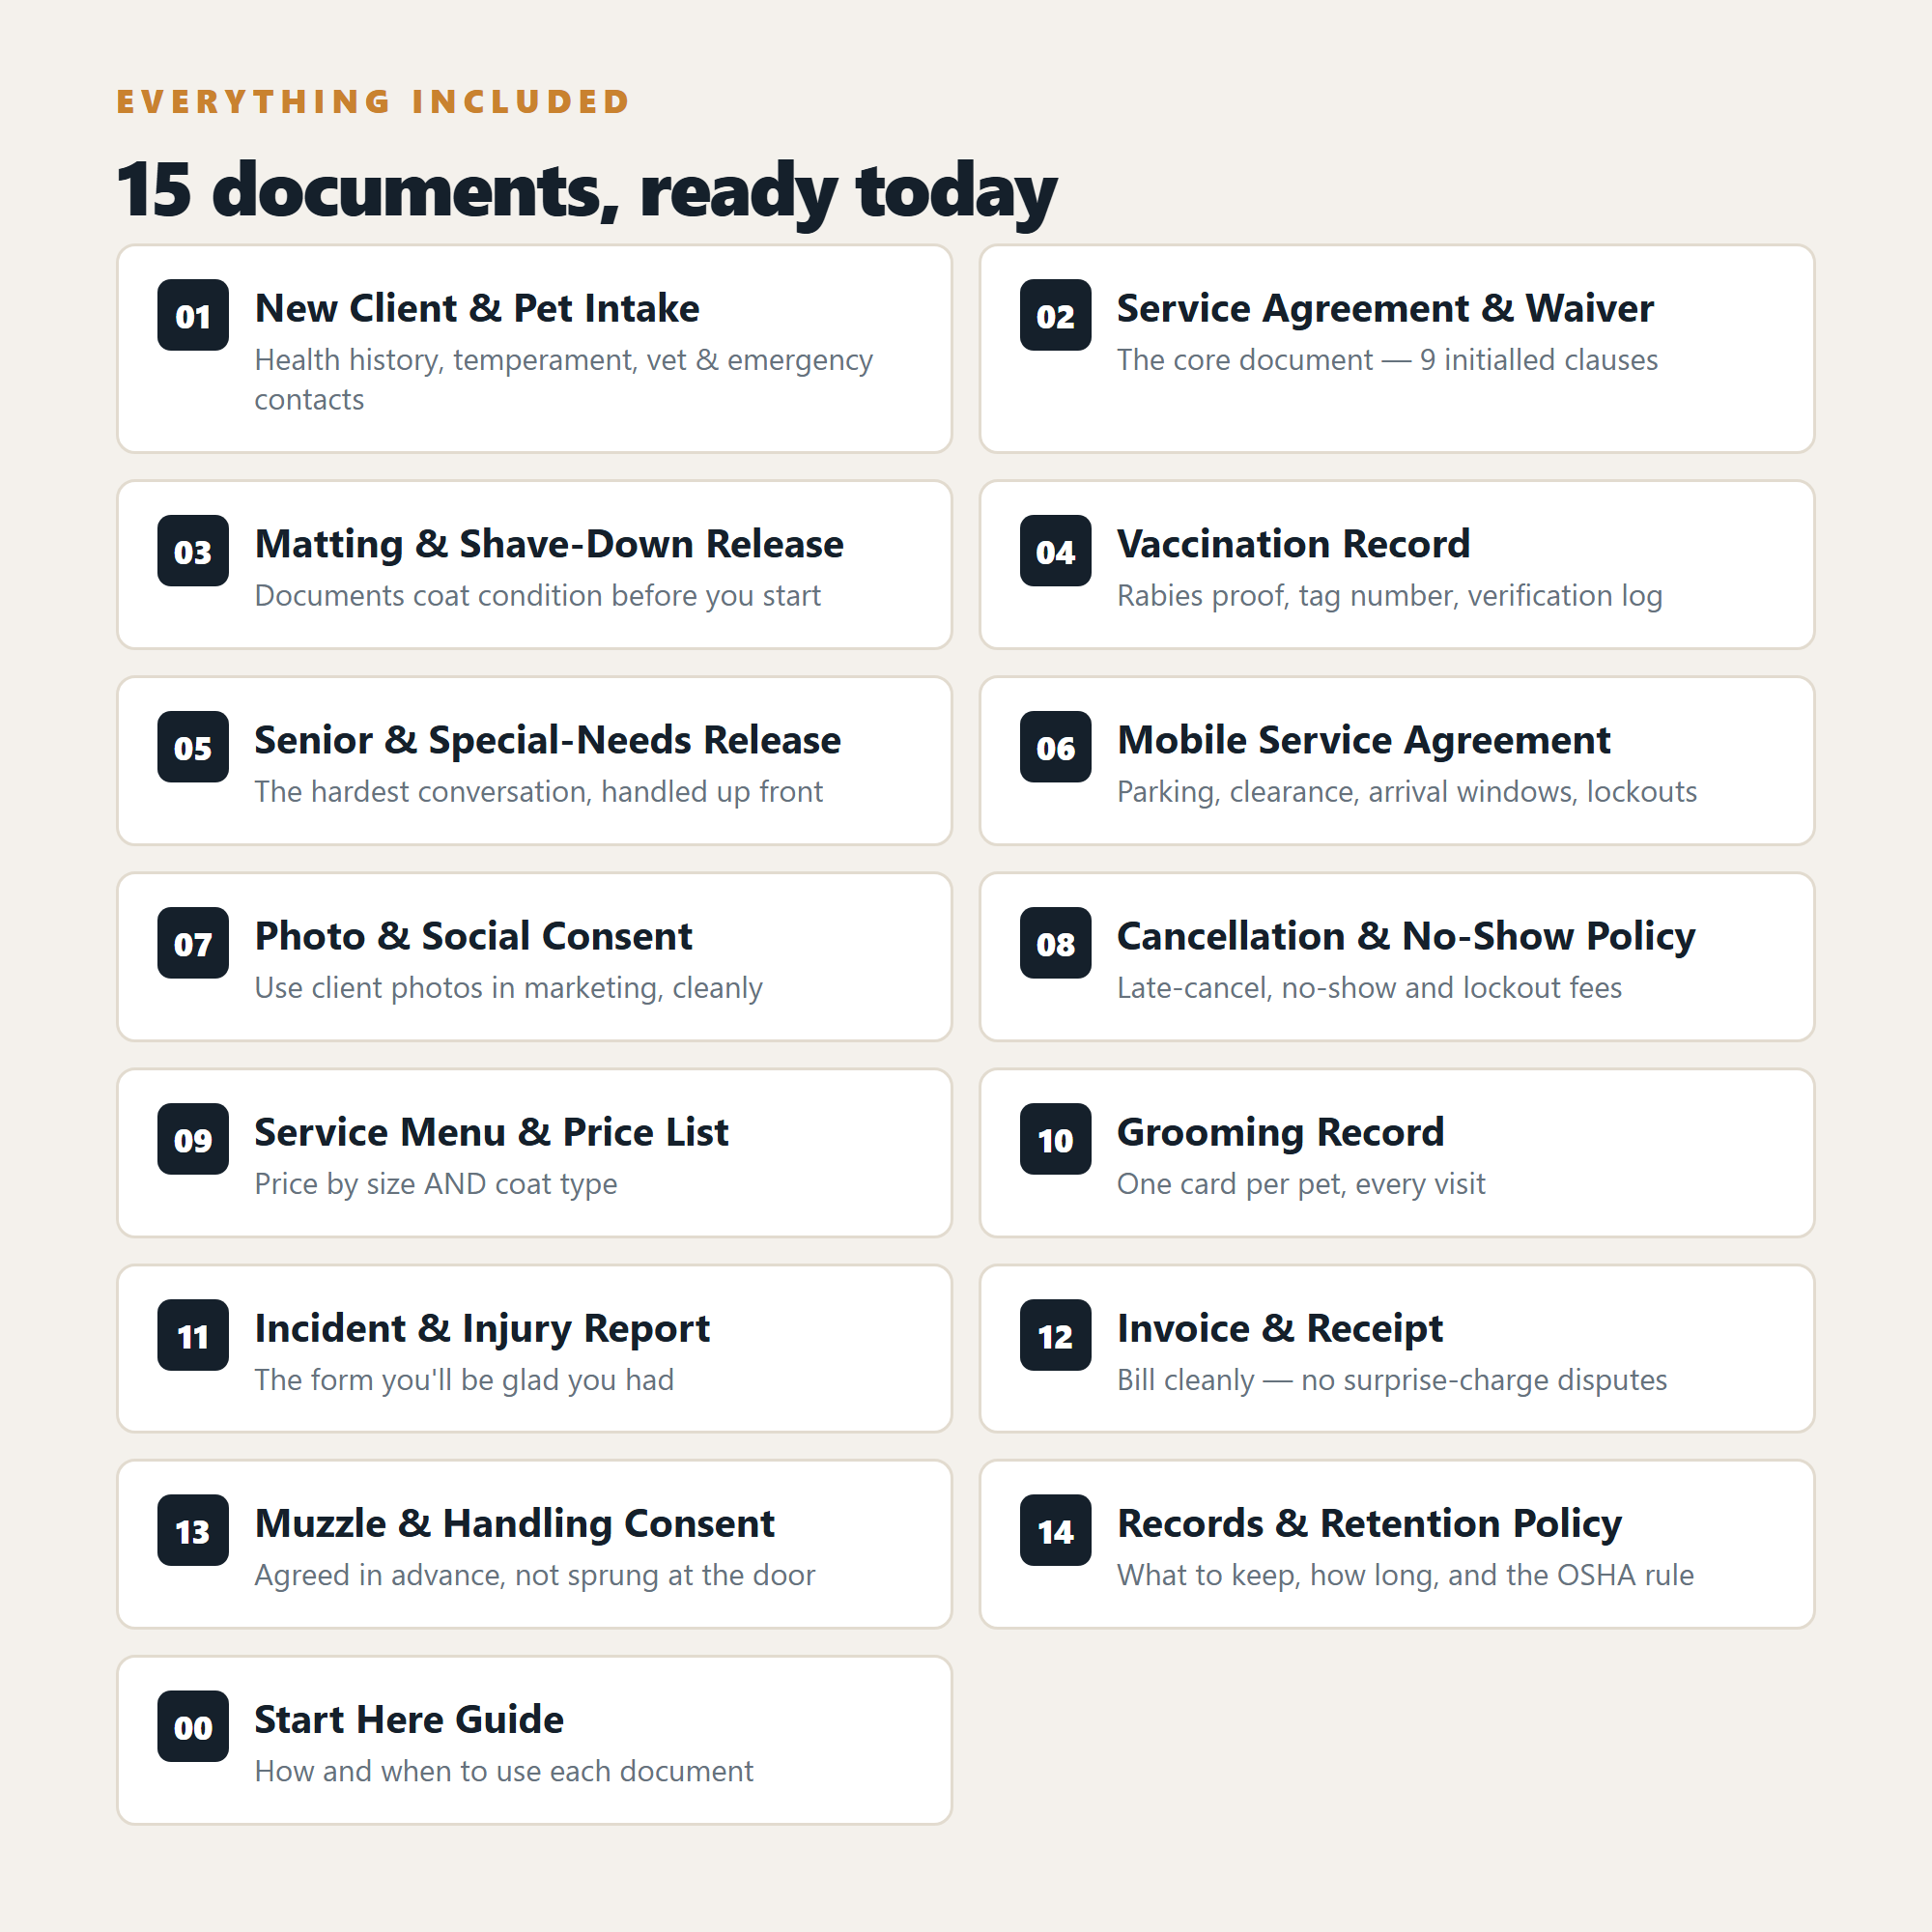This screenshot has width=1932, height=1932.
Task: Select the Vaccination Record title
Action: (x=1293, y=544)
